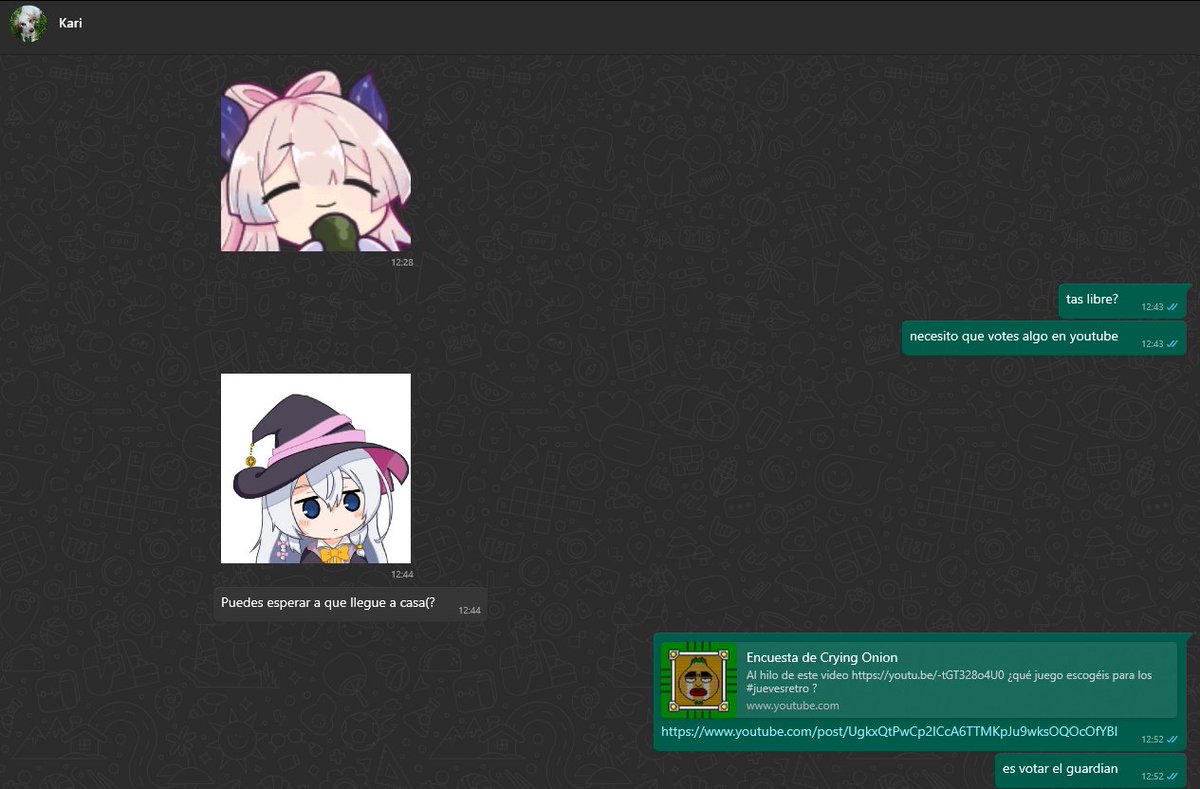Click read receipt ticks on 'tas libre?'

pyautogui.click(x=1172, y=307)
